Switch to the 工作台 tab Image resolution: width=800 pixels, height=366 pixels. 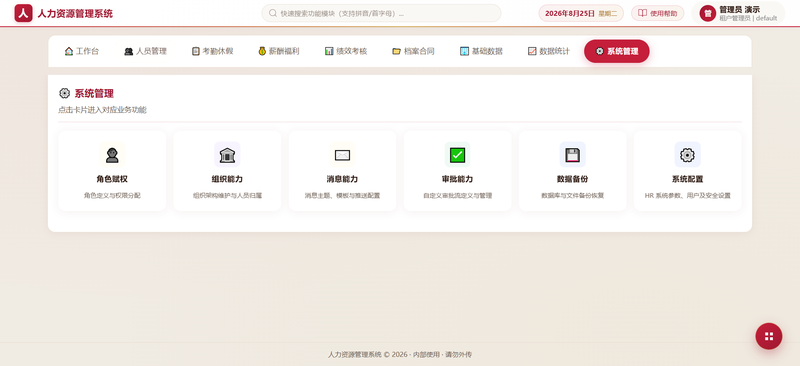point(82,51)
